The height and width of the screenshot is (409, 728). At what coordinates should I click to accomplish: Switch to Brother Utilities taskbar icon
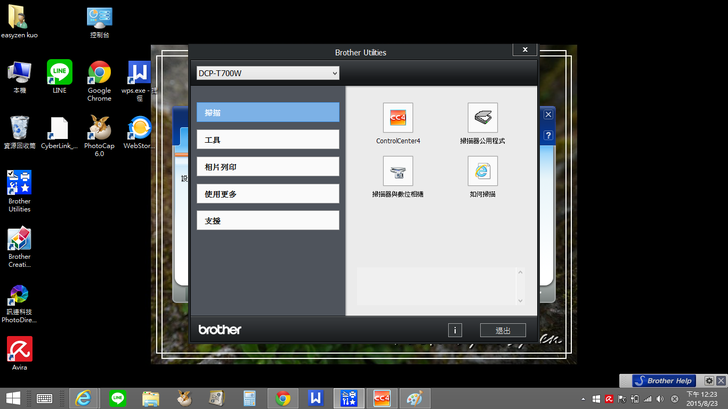[349, 398]
